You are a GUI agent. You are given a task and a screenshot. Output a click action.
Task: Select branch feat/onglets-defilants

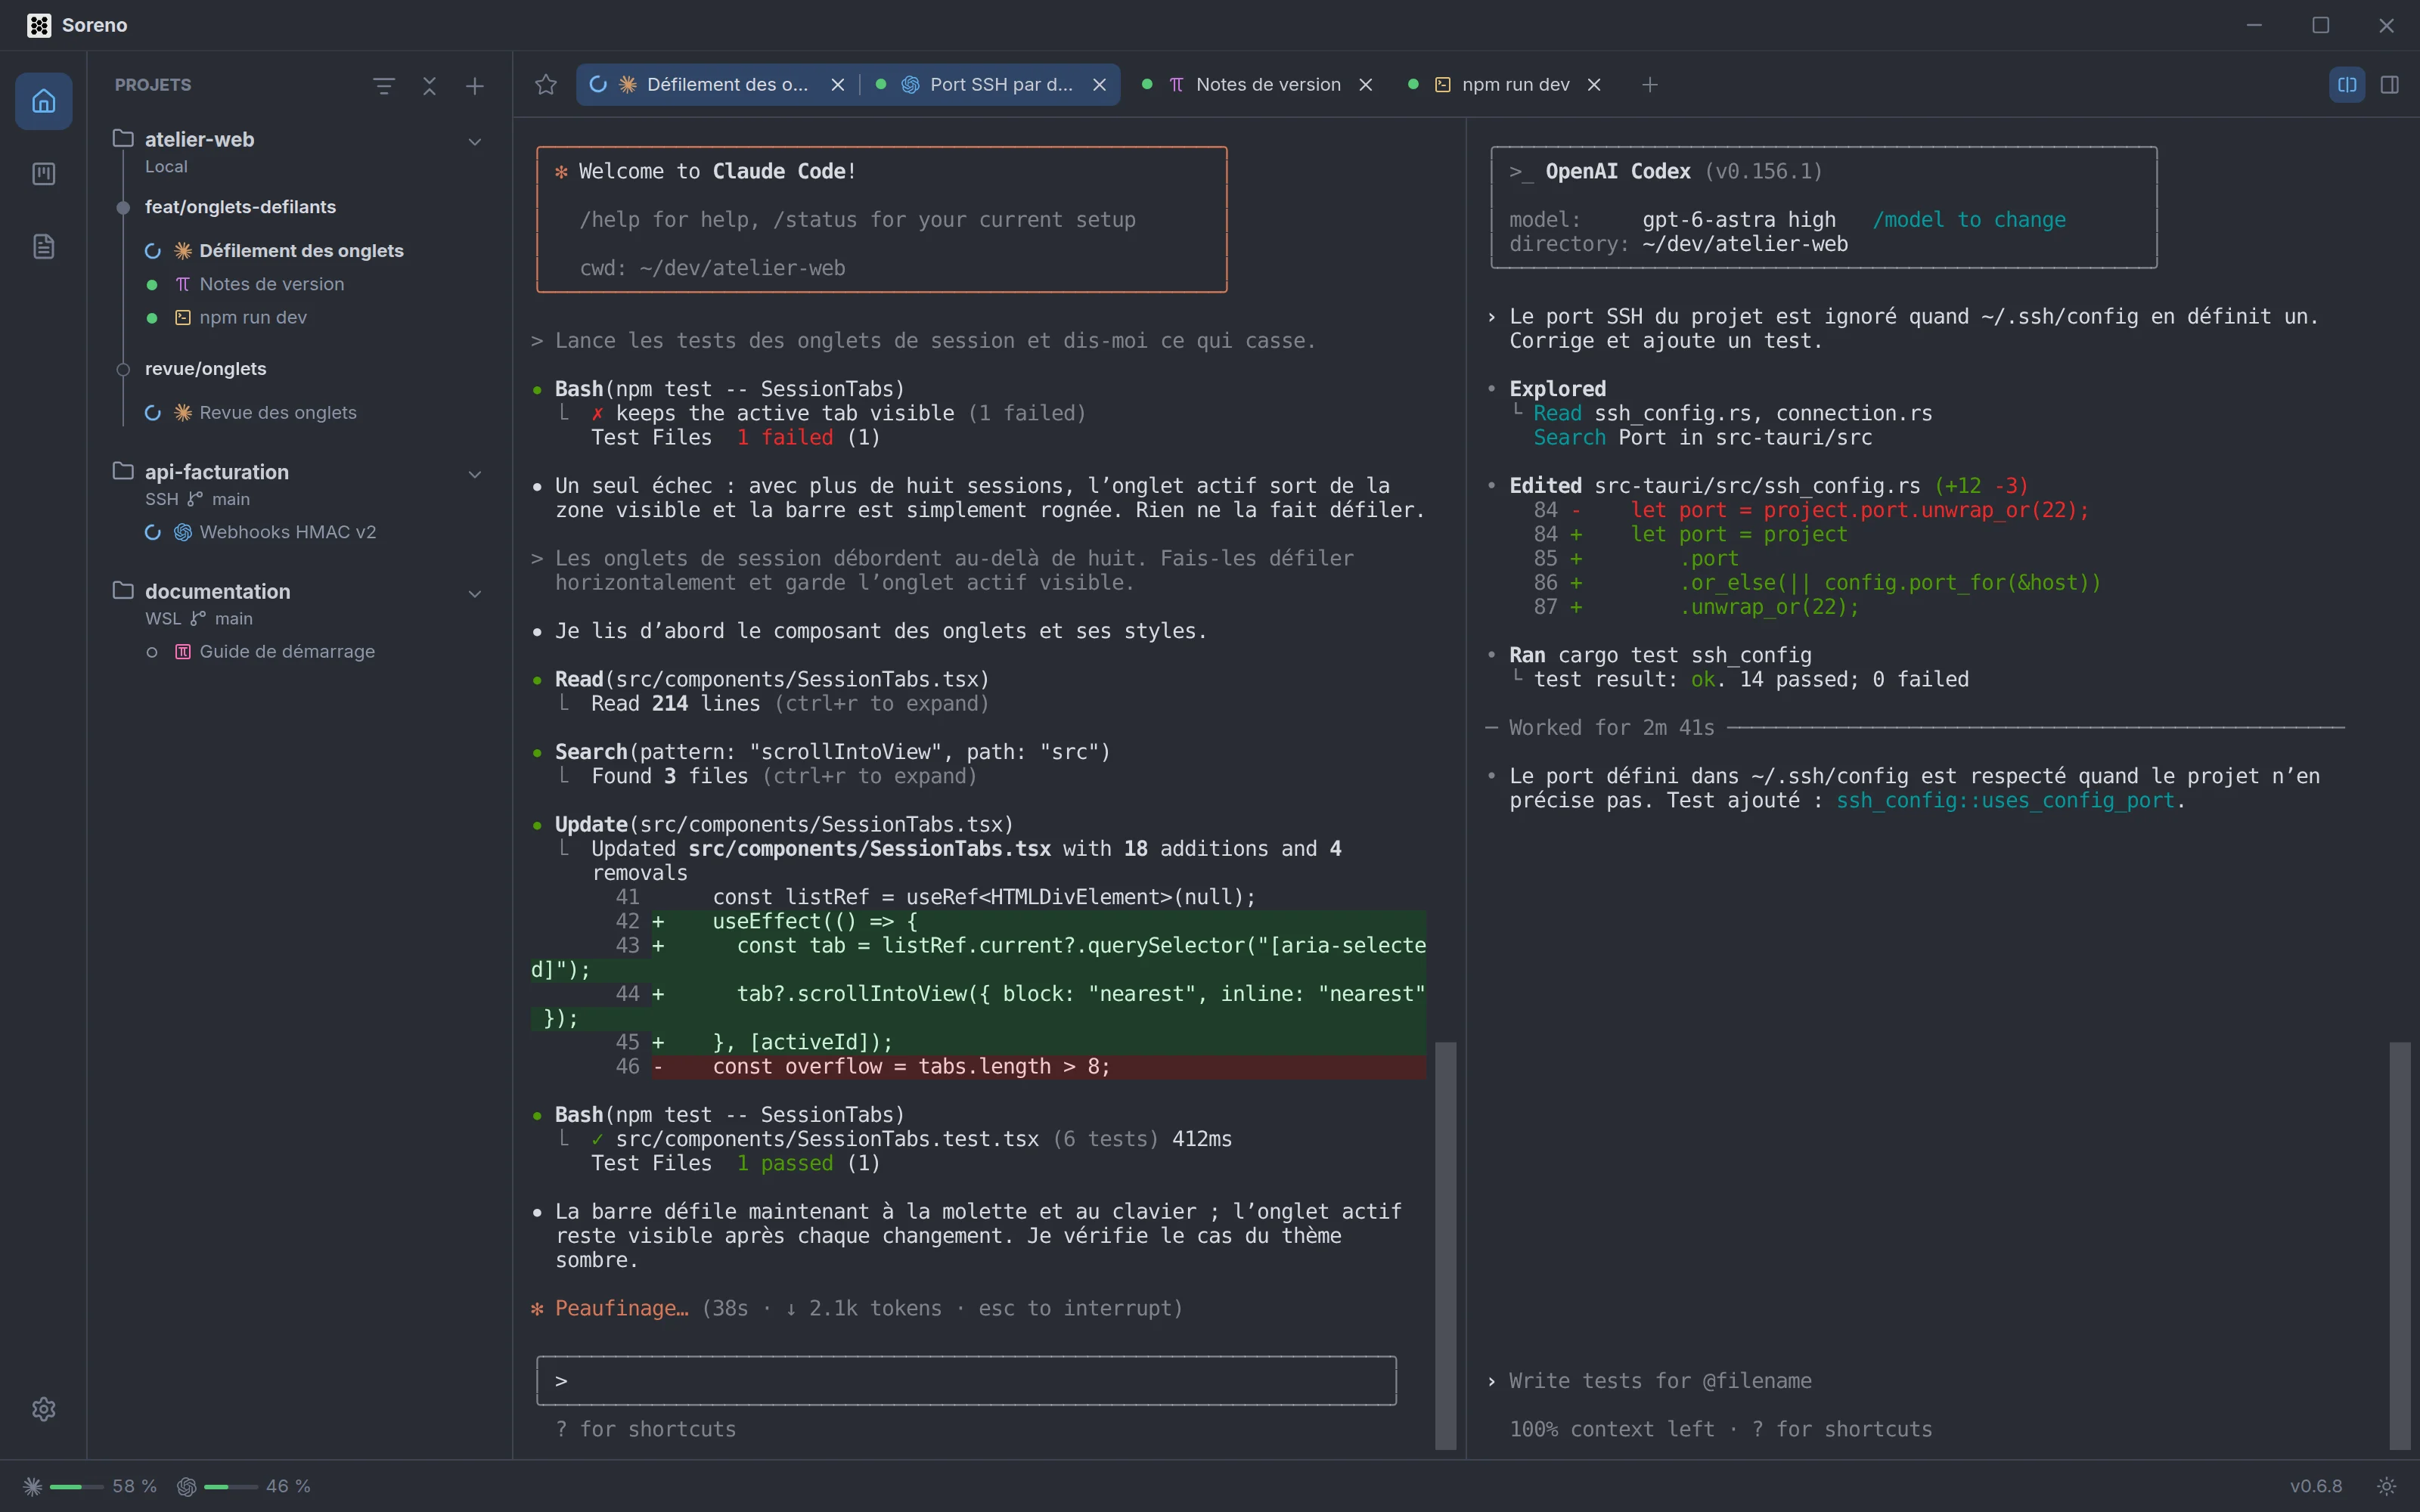240,207
